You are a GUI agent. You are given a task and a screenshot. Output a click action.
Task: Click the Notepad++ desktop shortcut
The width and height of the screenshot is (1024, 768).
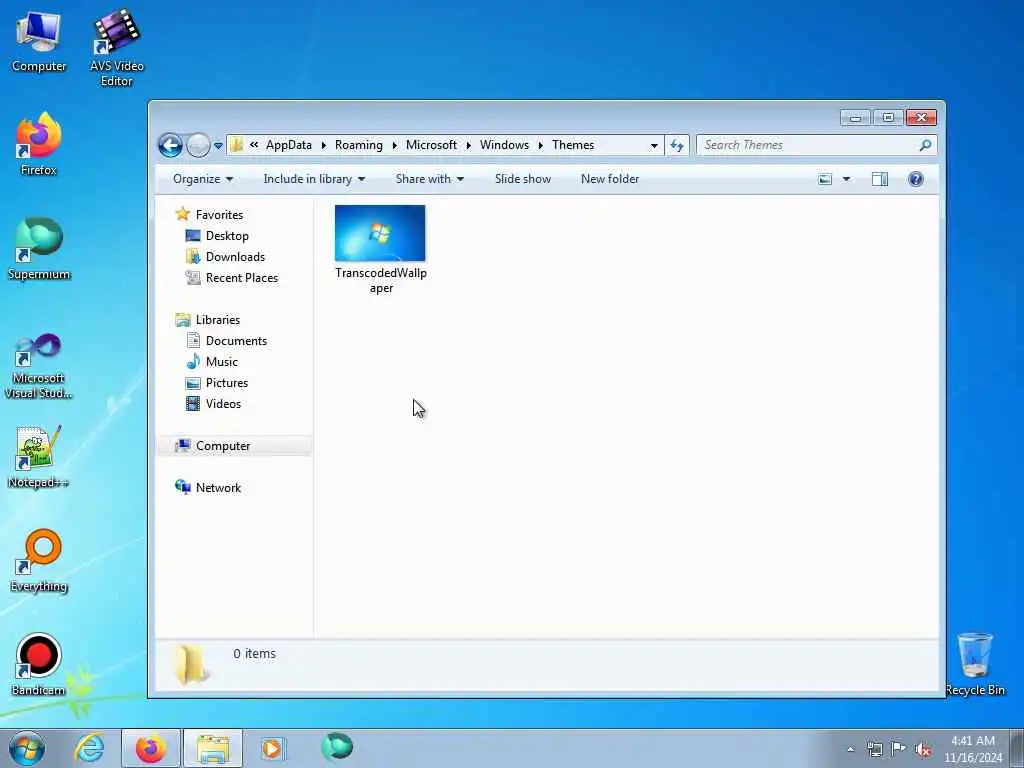pos(39,456)
